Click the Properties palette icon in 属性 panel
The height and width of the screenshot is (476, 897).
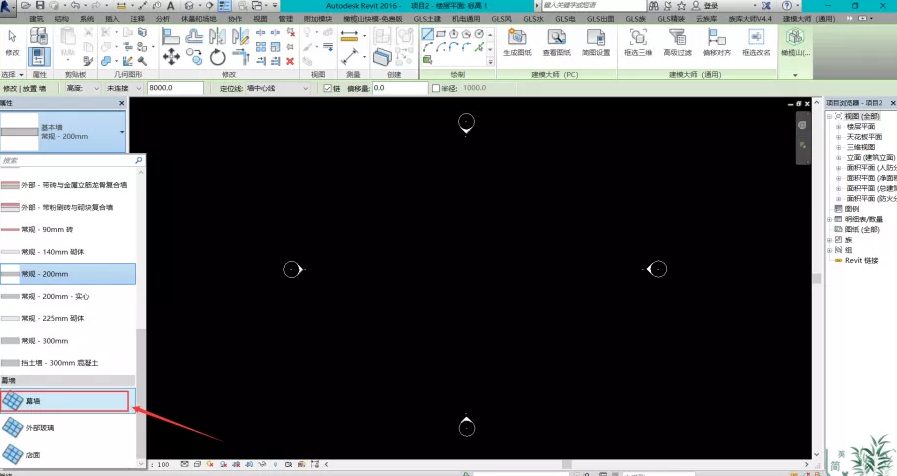[x=39, y=58]
